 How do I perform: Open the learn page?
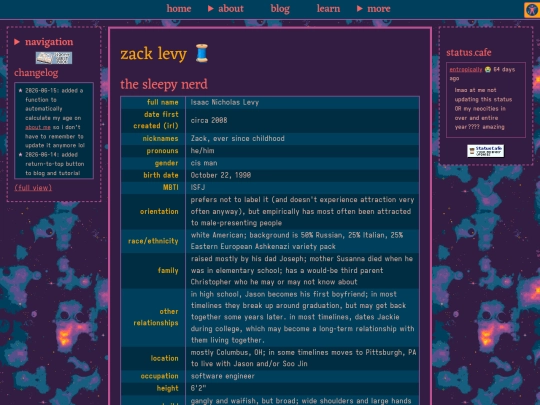pos(328,9)
